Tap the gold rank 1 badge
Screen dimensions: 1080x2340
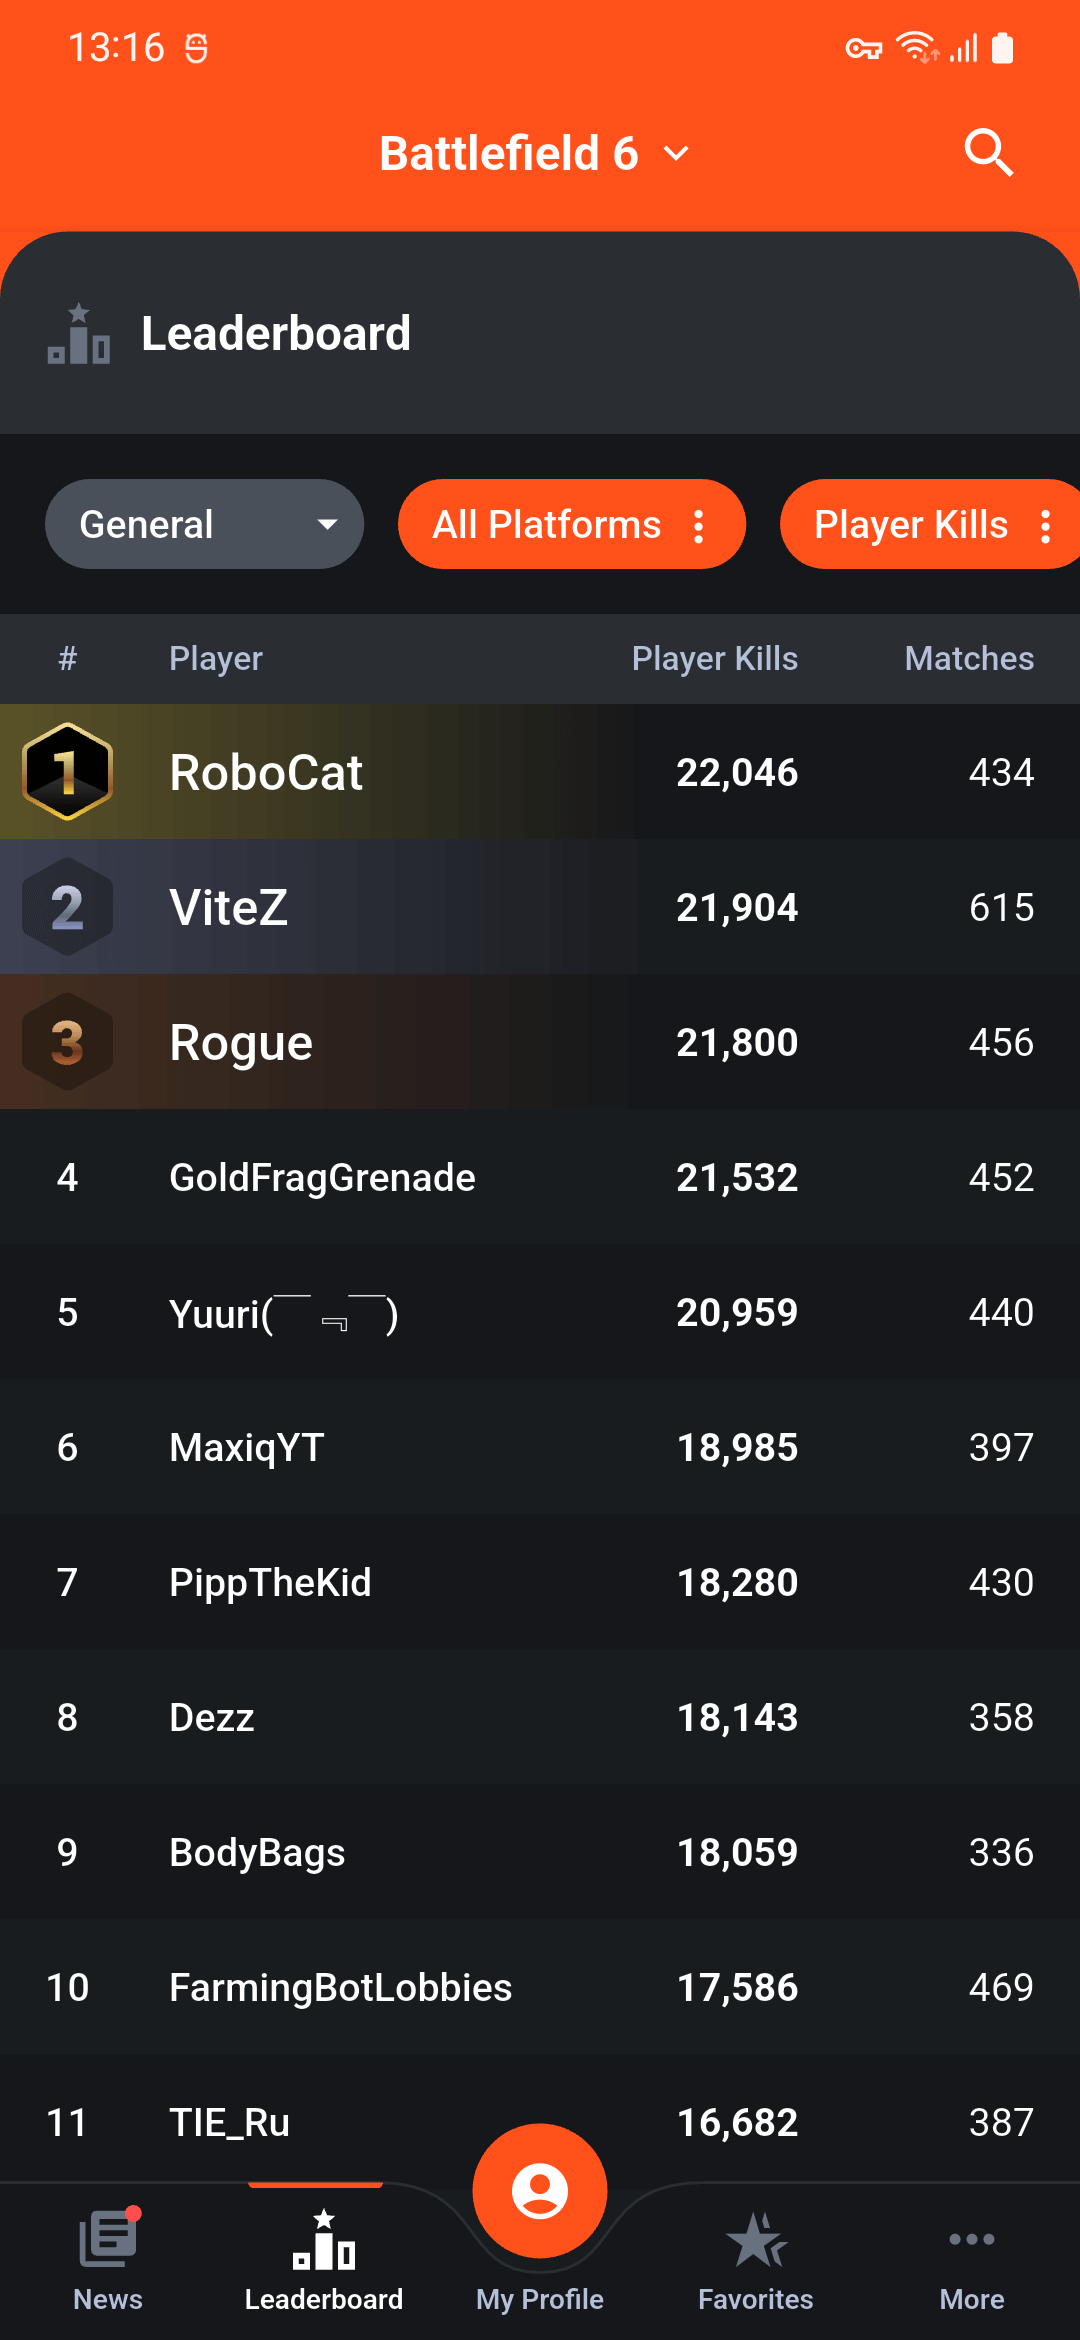tap(67, 772)
